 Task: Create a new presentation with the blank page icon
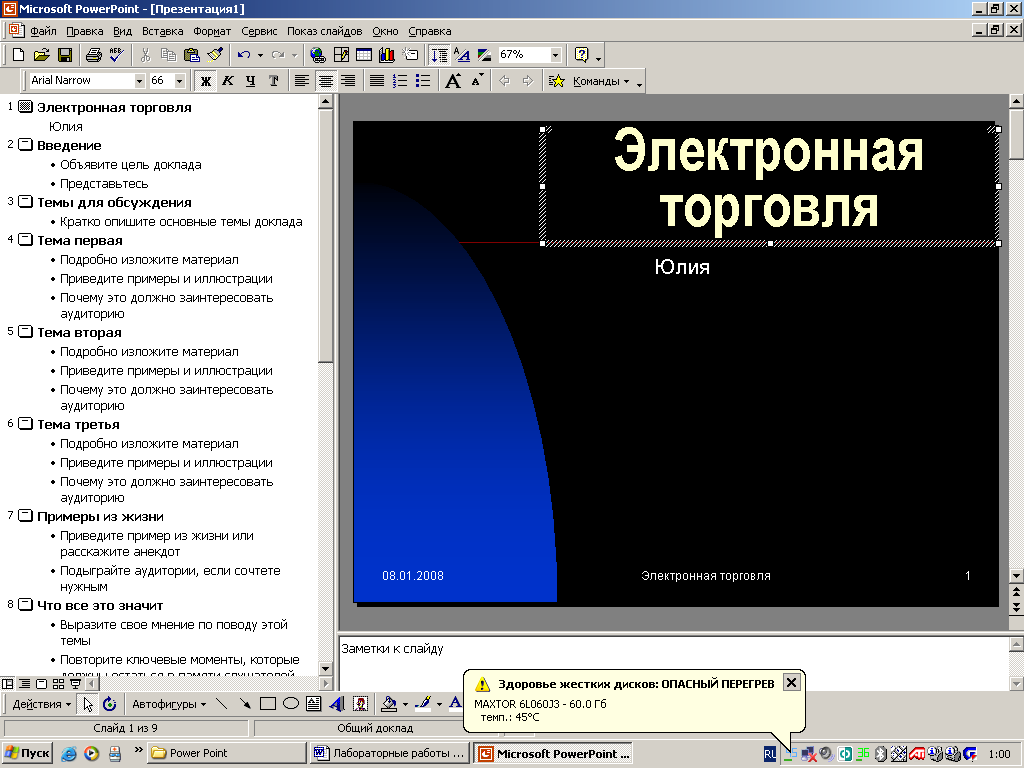coord(18,55)
